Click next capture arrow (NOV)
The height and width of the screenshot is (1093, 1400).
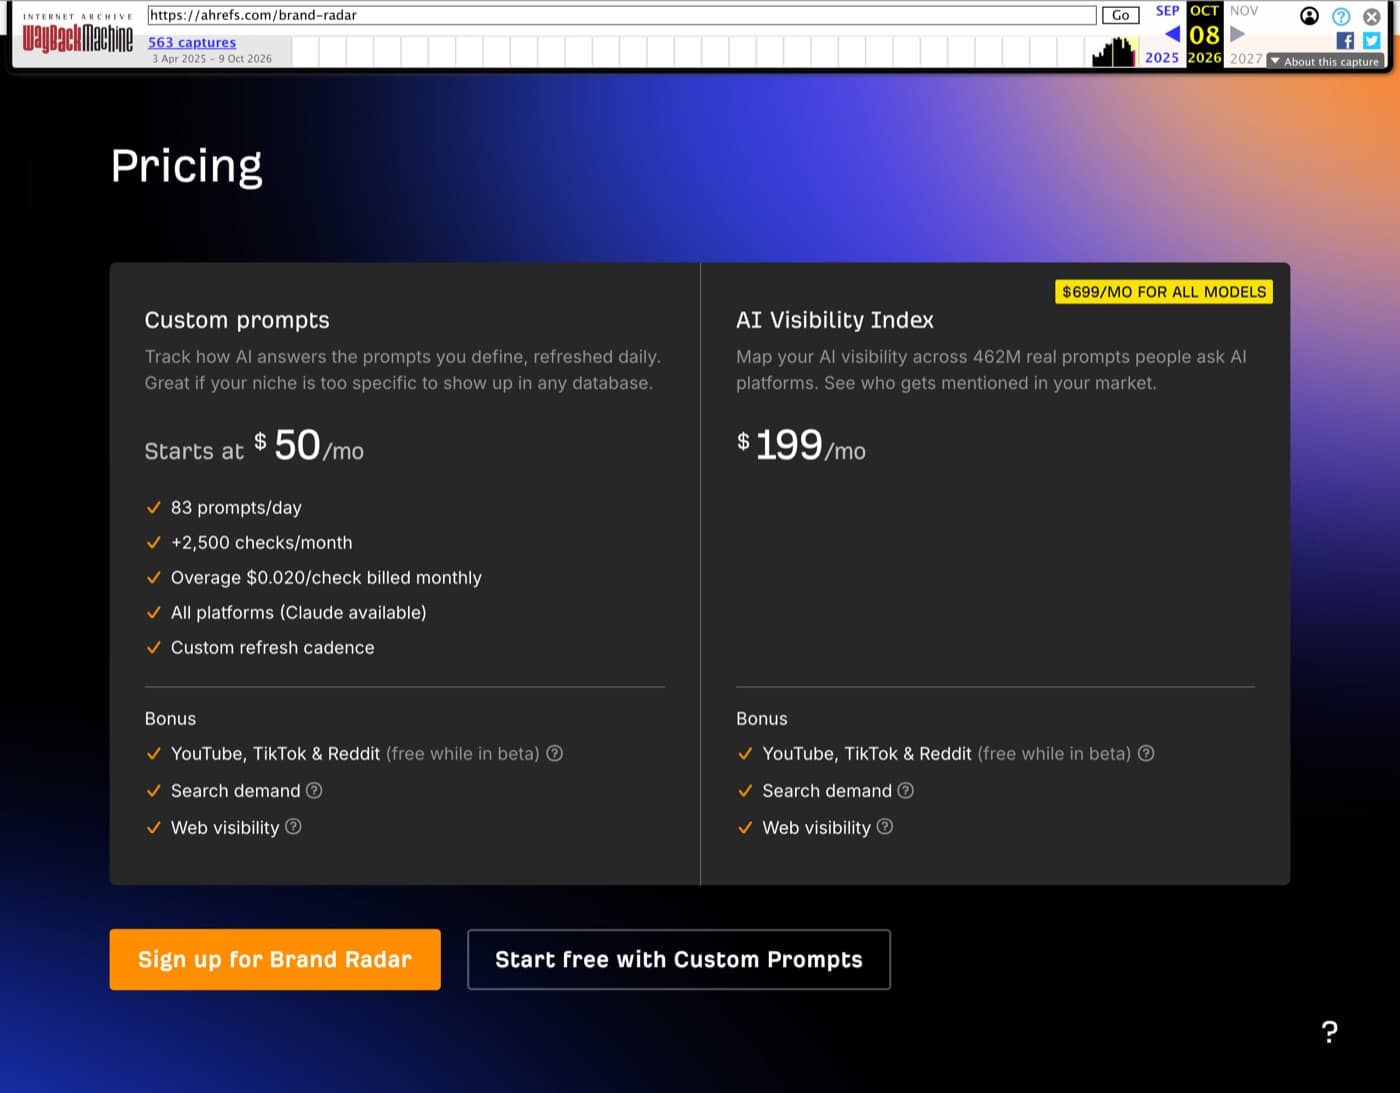pos(1237,34)
